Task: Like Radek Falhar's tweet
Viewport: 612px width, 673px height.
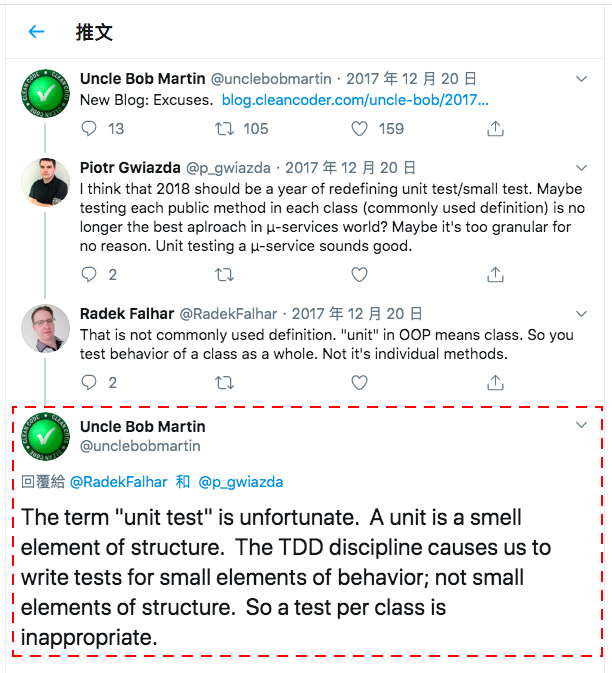Action: 359,382
